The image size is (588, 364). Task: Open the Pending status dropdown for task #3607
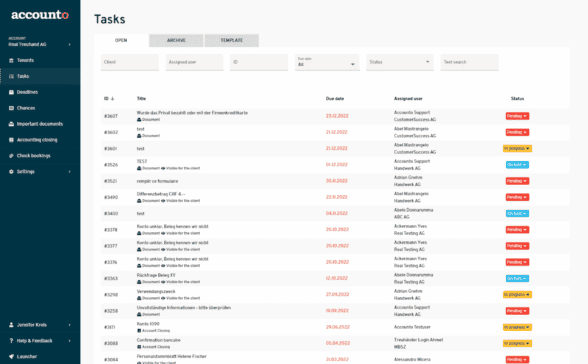(517, 116)
